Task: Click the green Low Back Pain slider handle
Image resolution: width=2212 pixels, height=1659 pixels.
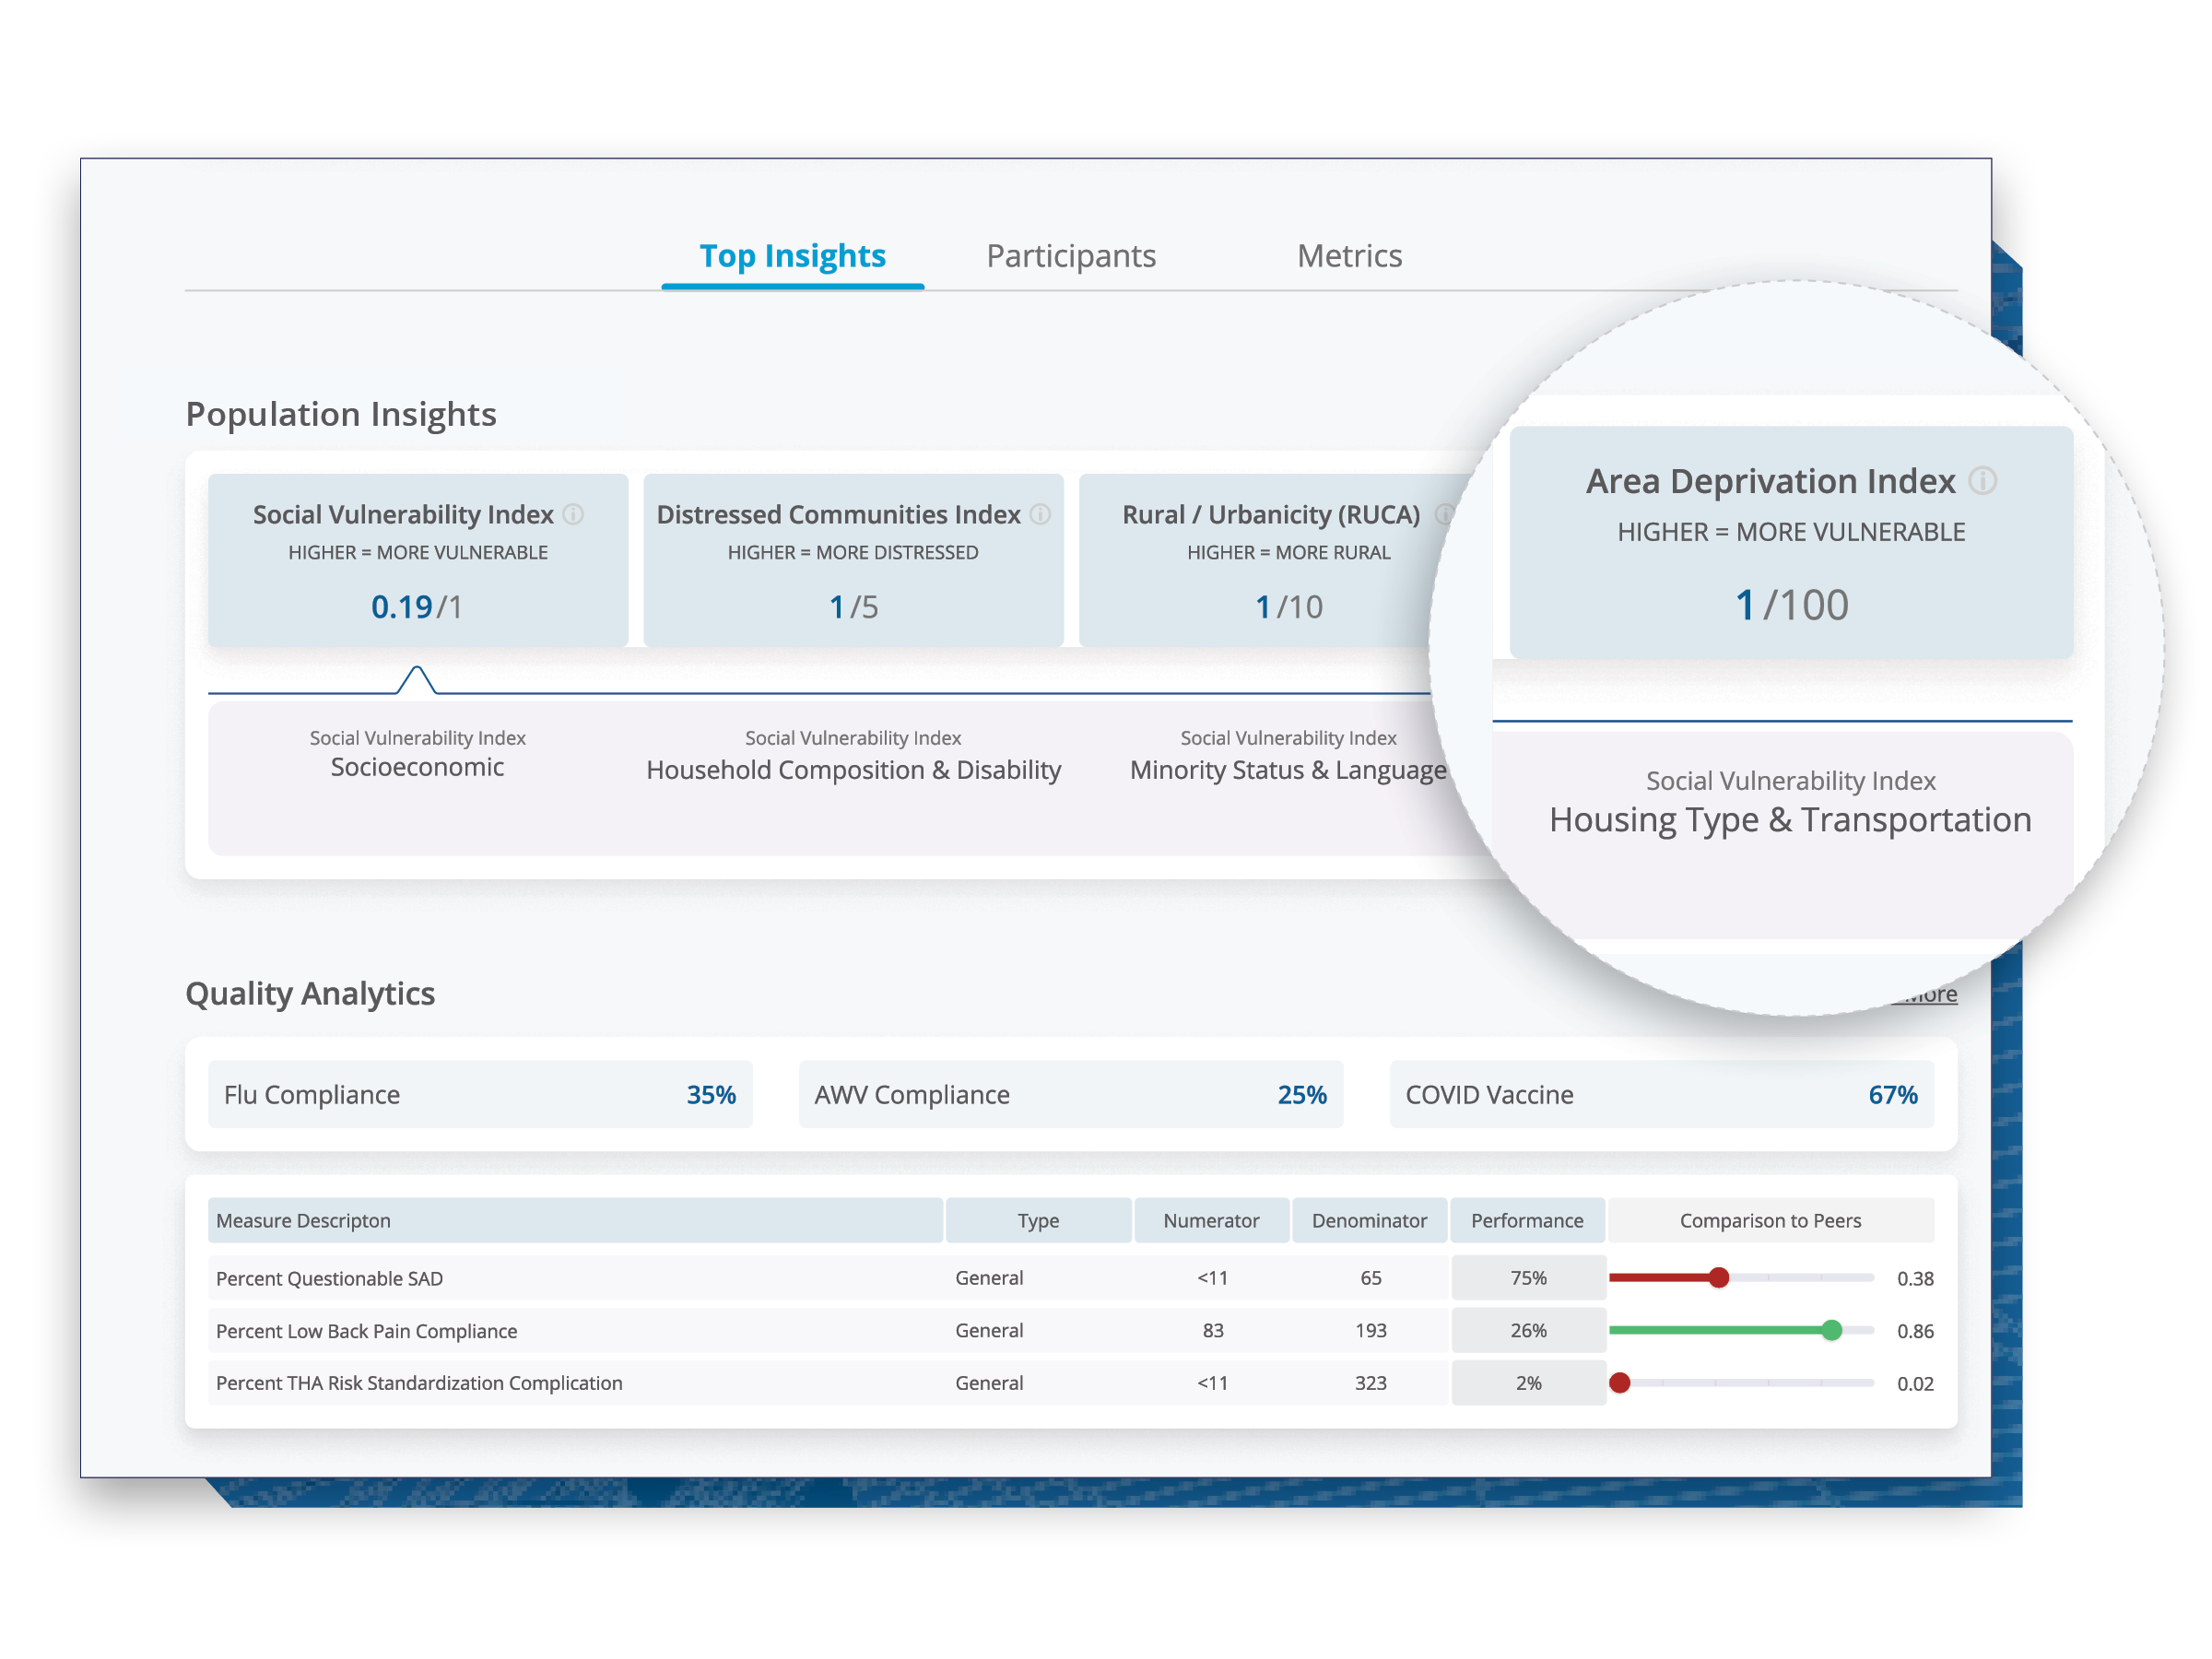Action: (x=1831, y=1330)
